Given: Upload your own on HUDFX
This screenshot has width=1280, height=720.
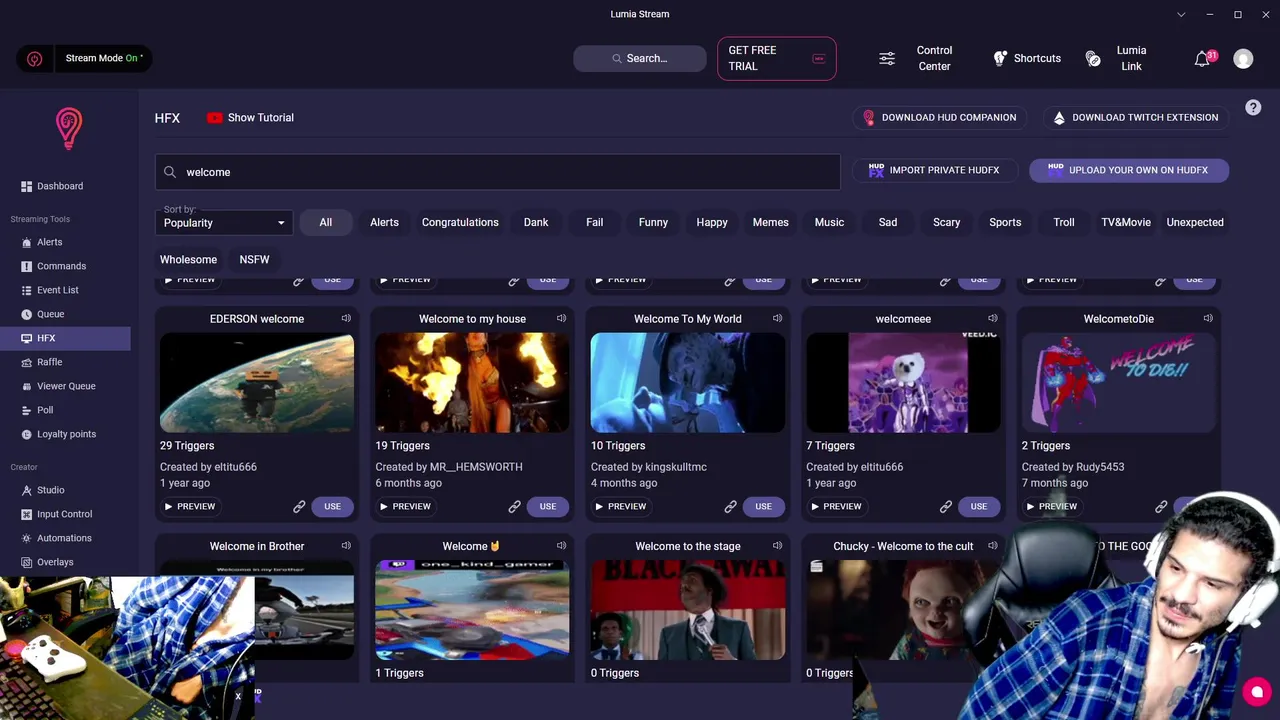Looking at the screenshot, I should (1129, 170).
